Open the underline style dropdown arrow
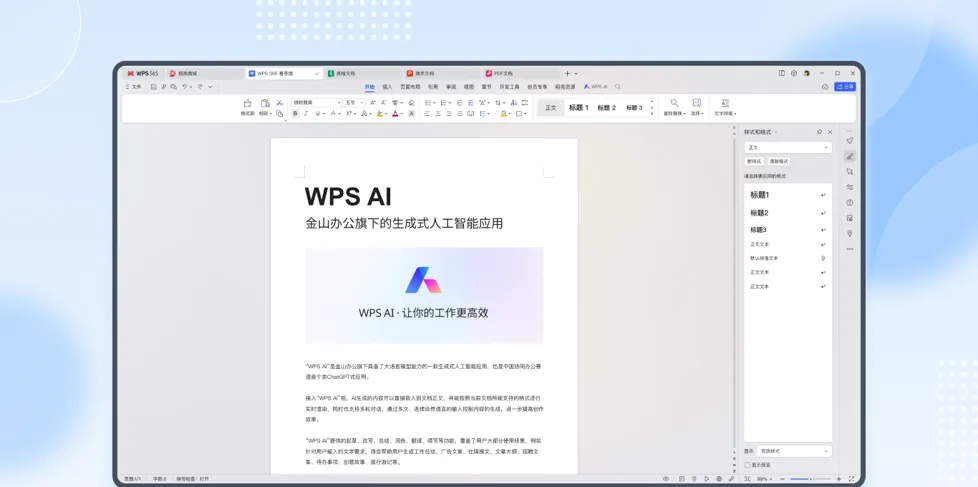Viewport: 978px width, 487px height. 324,114
